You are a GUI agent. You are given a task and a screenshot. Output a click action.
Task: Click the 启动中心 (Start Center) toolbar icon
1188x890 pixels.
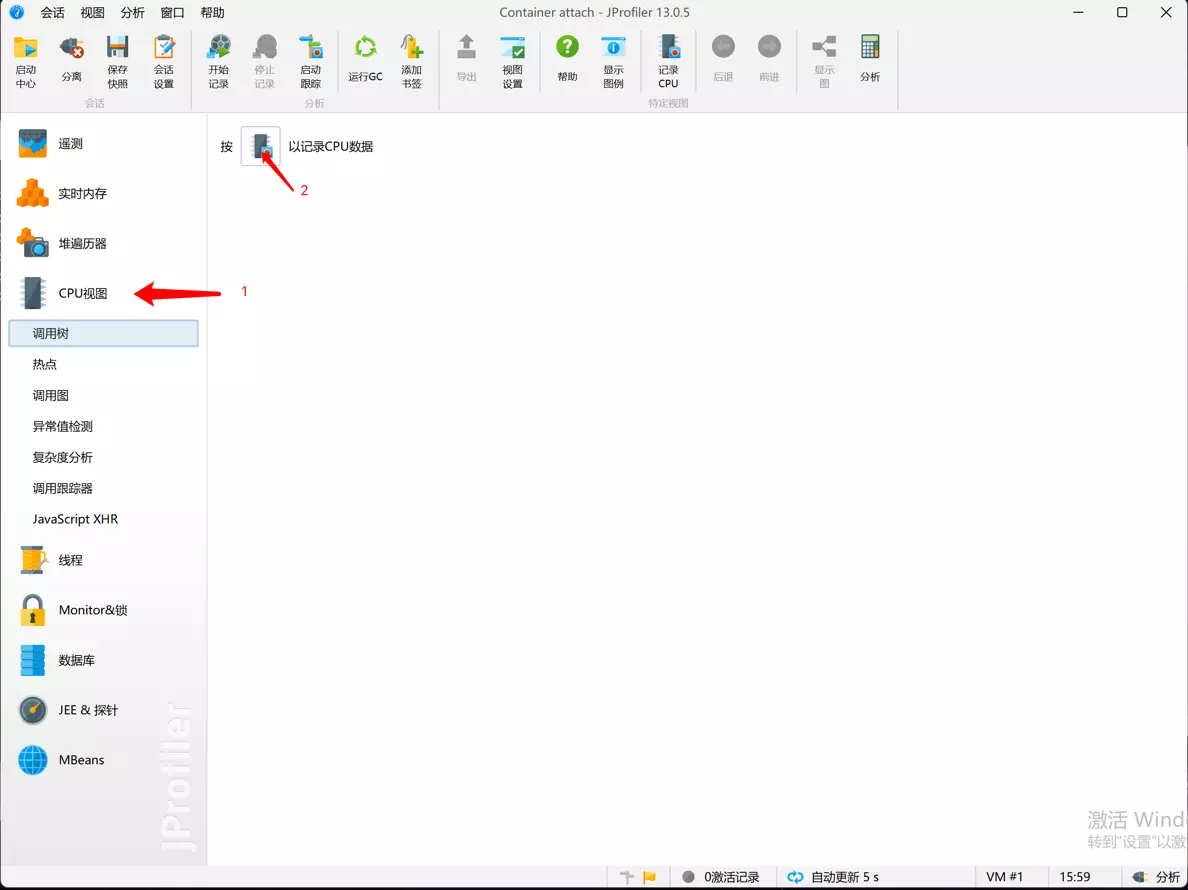click(26, 61)
